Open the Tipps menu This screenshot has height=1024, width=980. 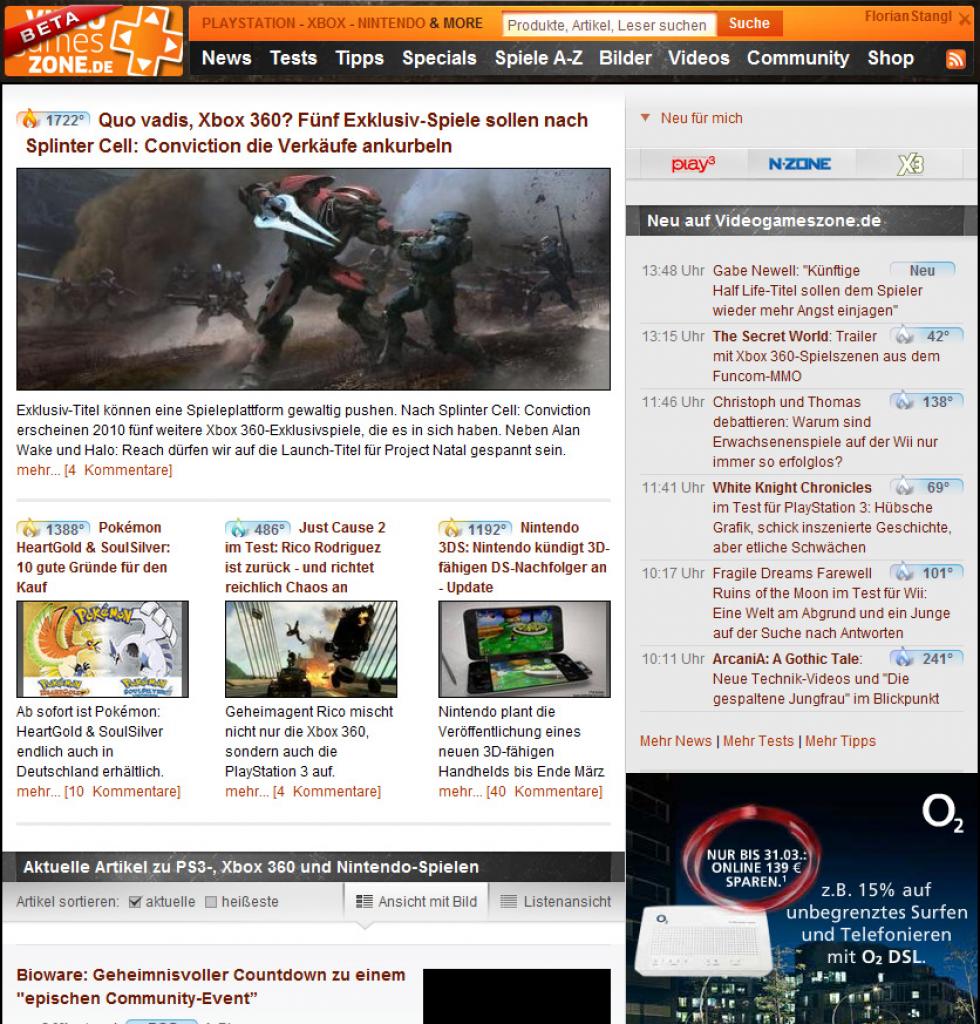[x=360, y=58]
